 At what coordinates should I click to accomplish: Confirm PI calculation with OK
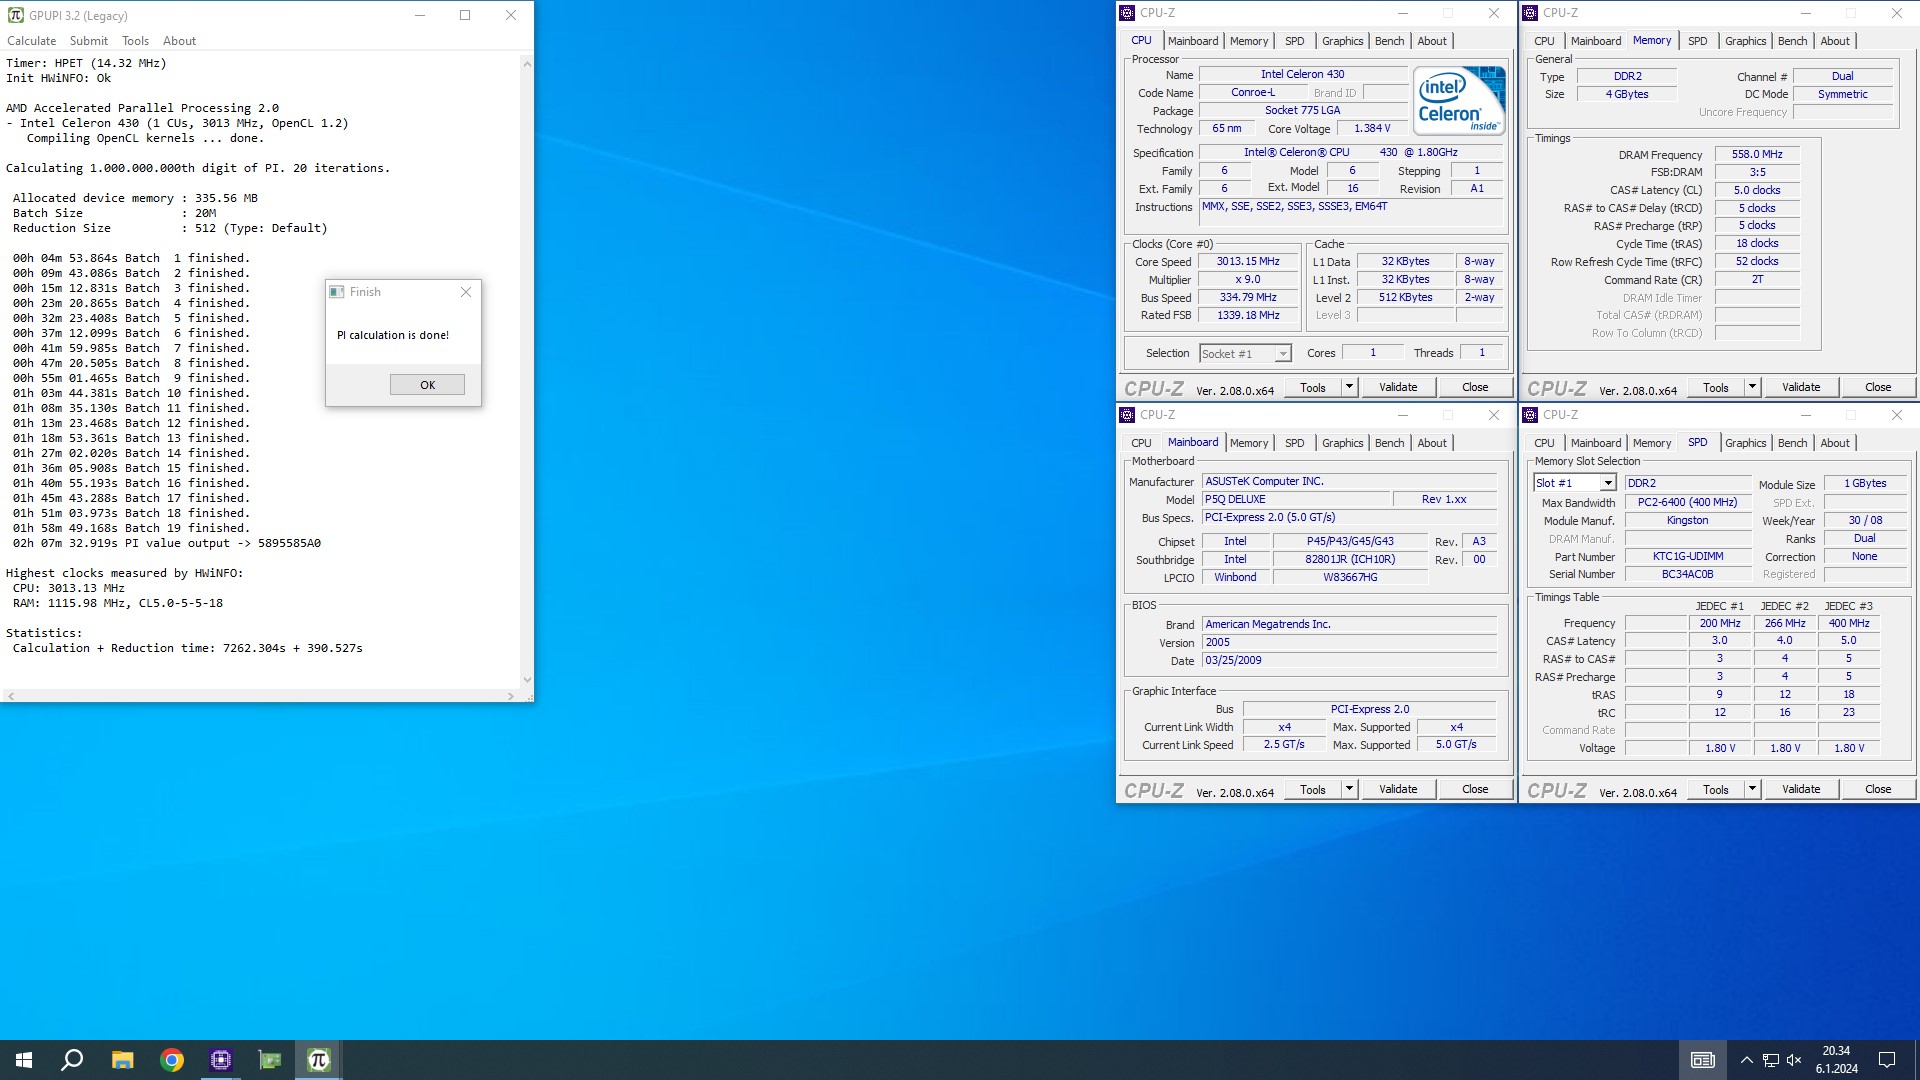427,385
